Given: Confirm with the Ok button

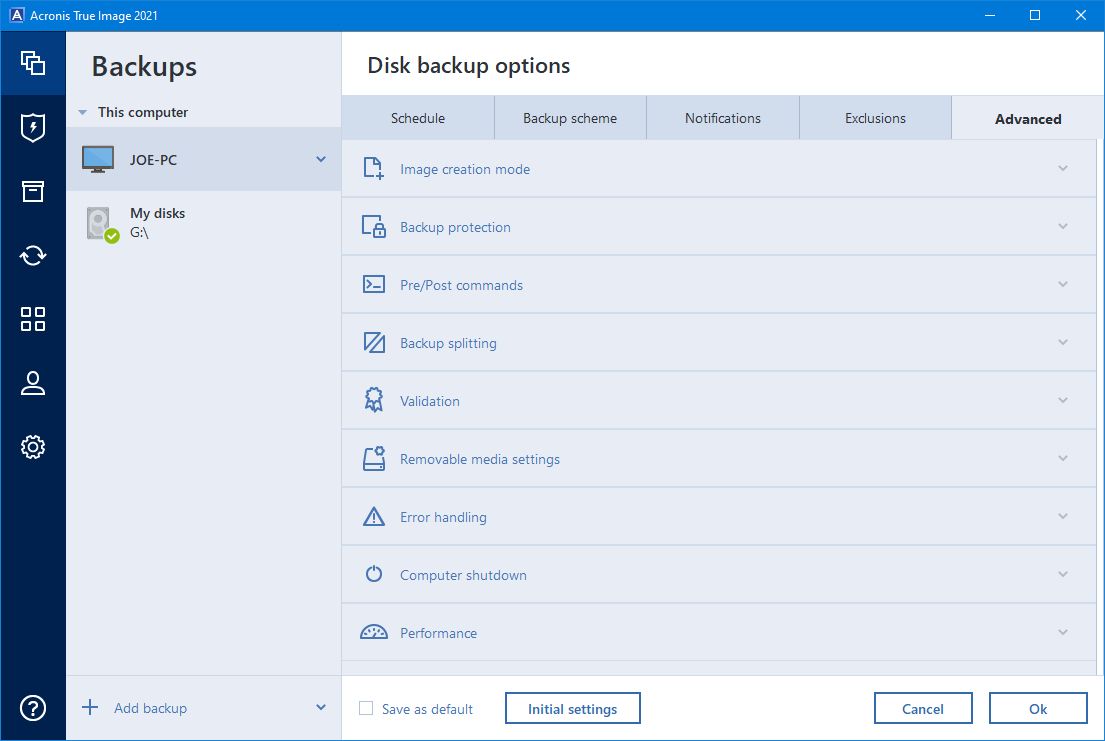Looking at the screenshot, I should 1038,708.
